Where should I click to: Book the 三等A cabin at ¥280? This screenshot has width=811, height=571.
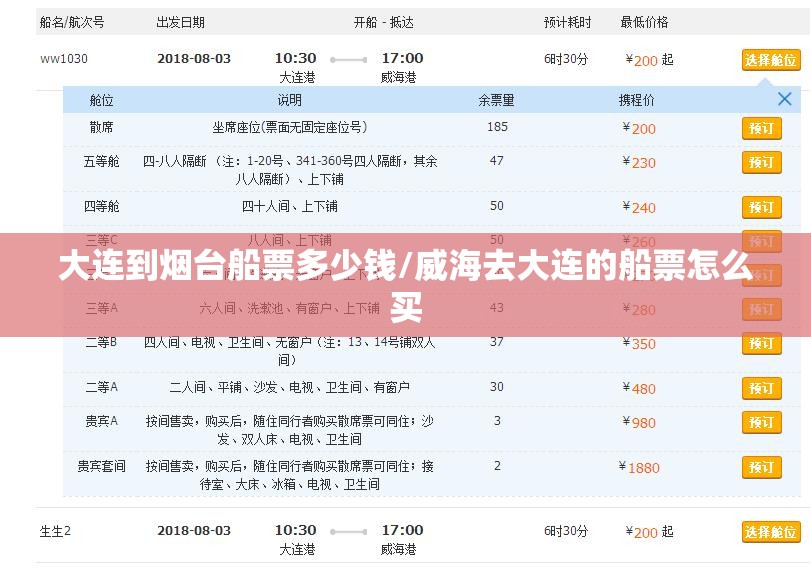761,309
